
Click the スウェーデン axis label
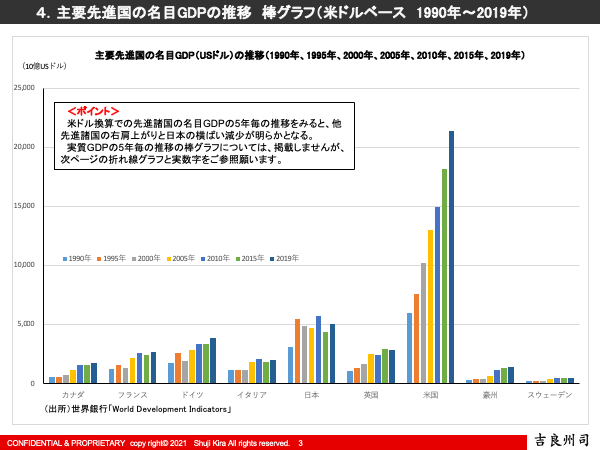550,395
